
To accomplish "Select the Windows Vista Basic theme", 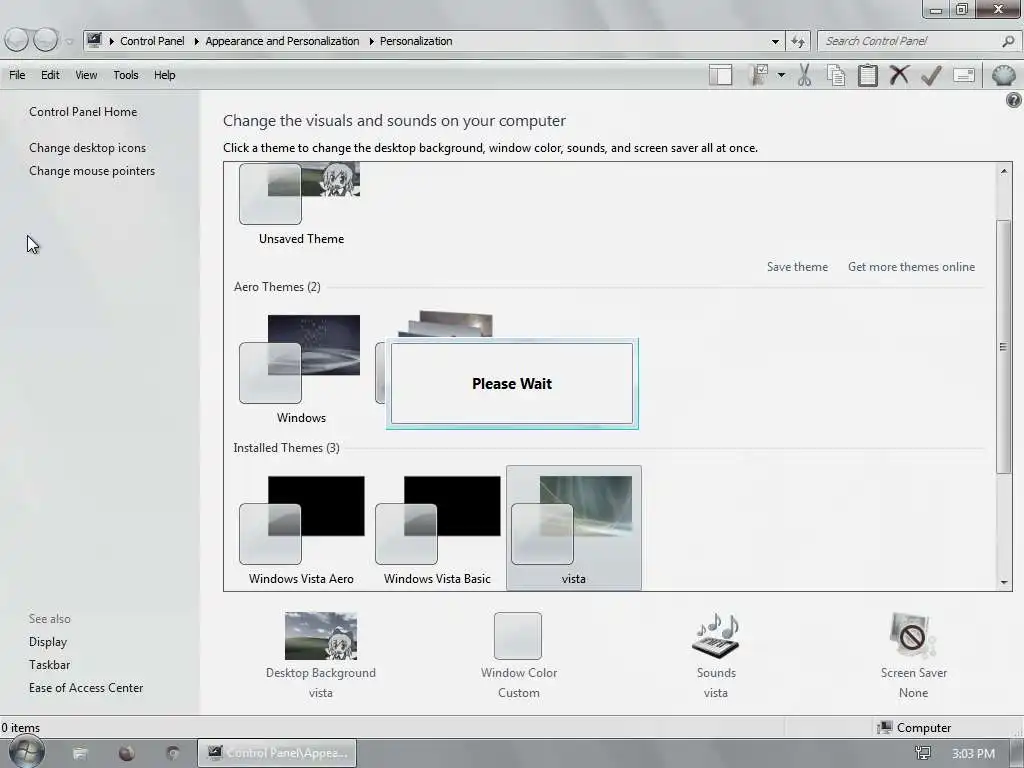I will tap(438, 530).
